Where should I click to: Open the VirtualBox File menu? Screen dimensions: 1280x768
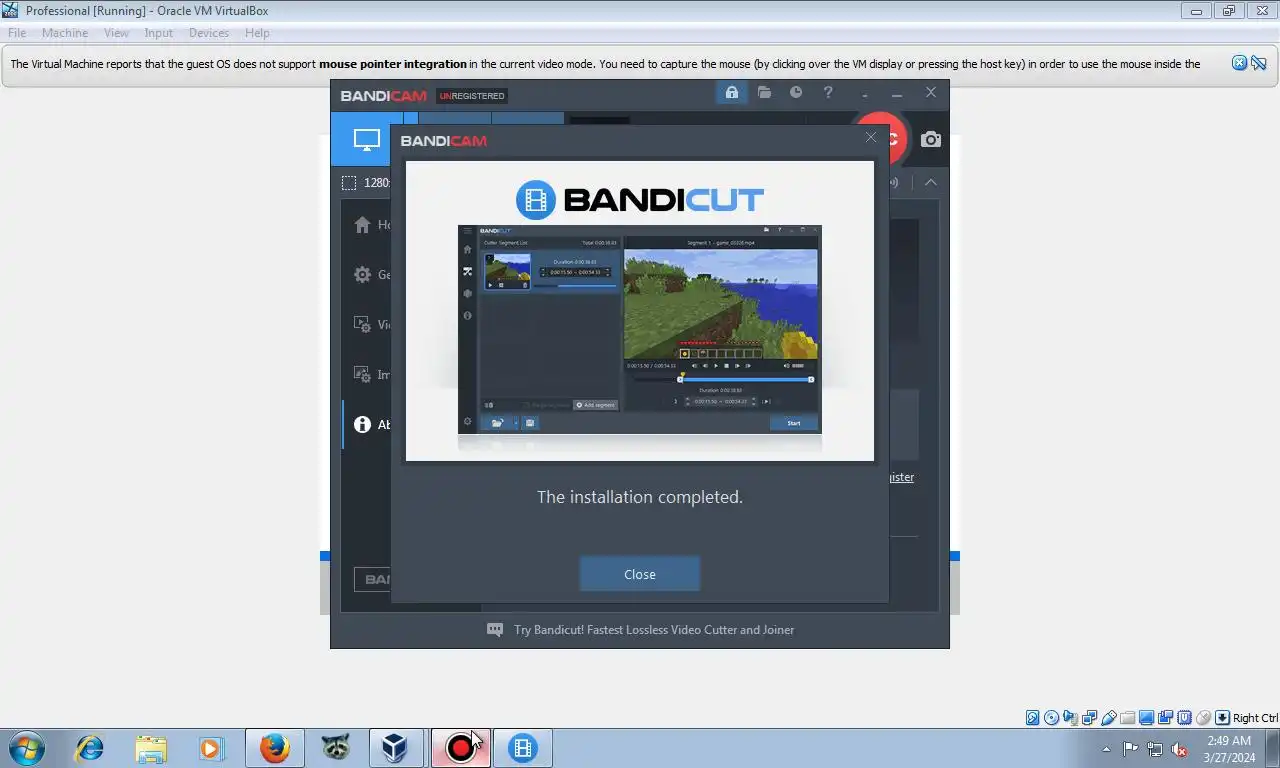pos(17,33)
